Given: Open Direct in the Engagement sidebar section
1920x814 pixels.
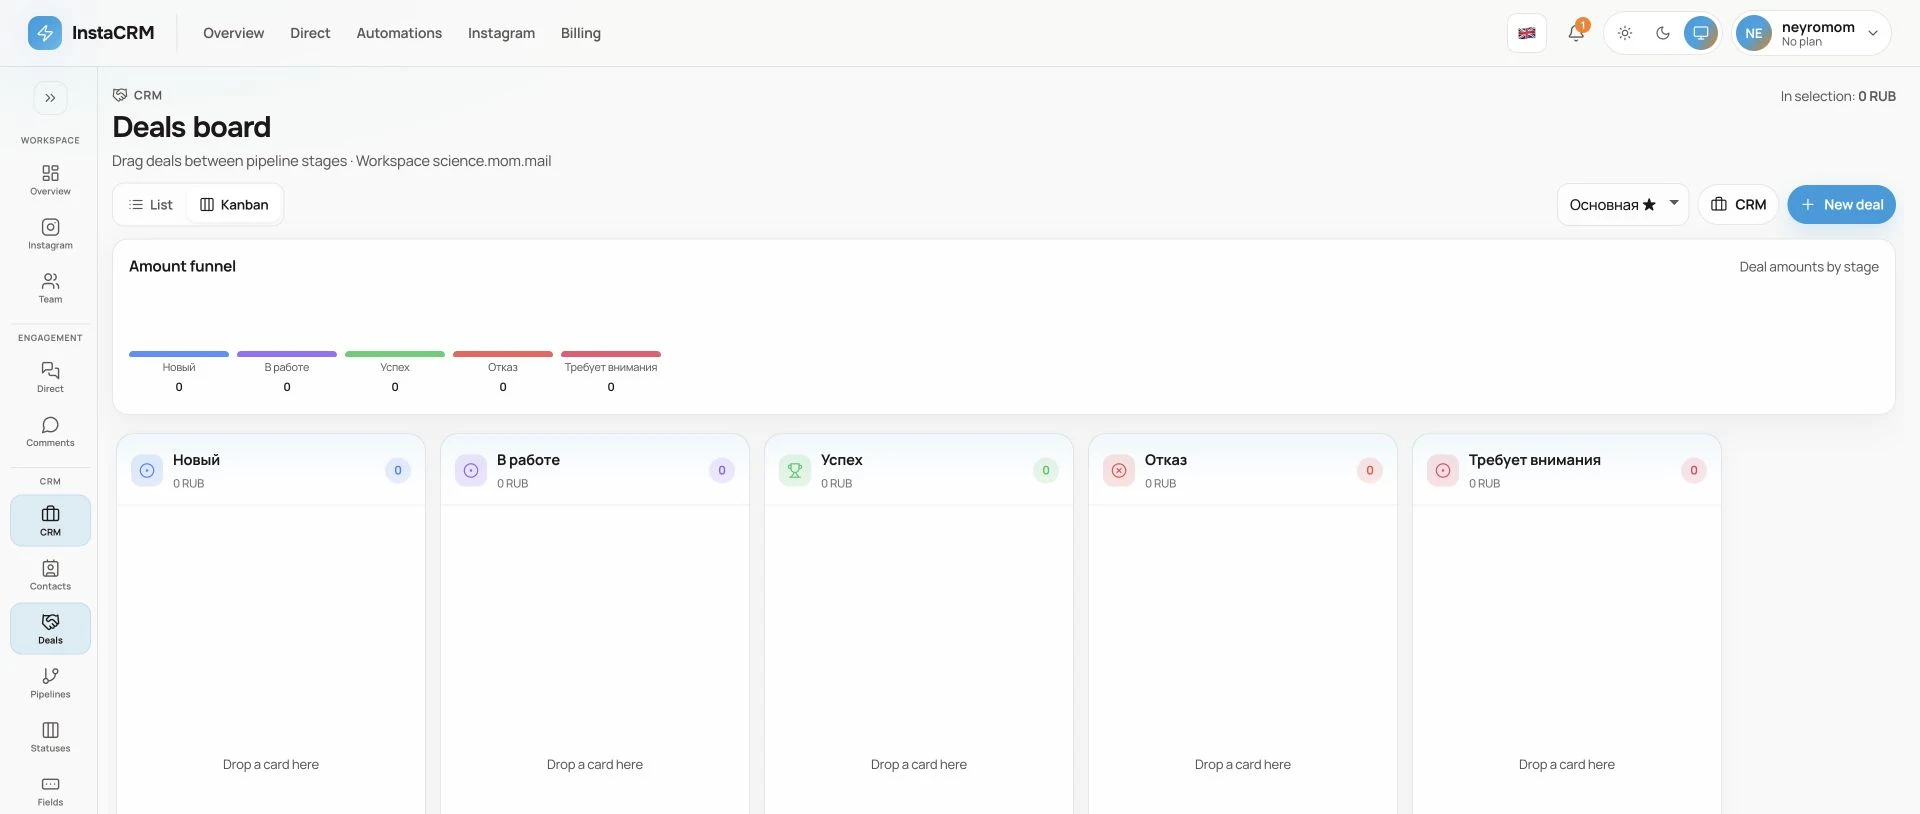Looking at the screenshot, I should coord(50,377).
